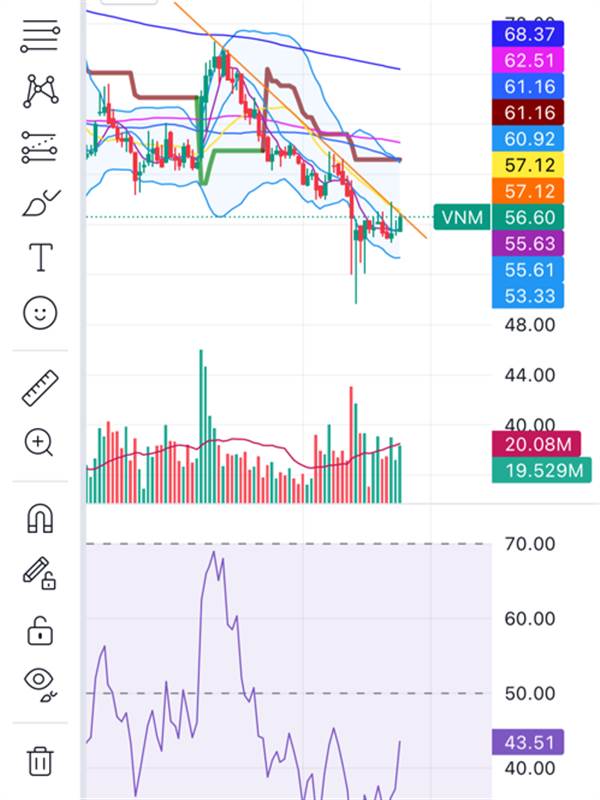Click the tallest green volume bar
This screenshot has width=600, height=800.
tap(201, 426)
